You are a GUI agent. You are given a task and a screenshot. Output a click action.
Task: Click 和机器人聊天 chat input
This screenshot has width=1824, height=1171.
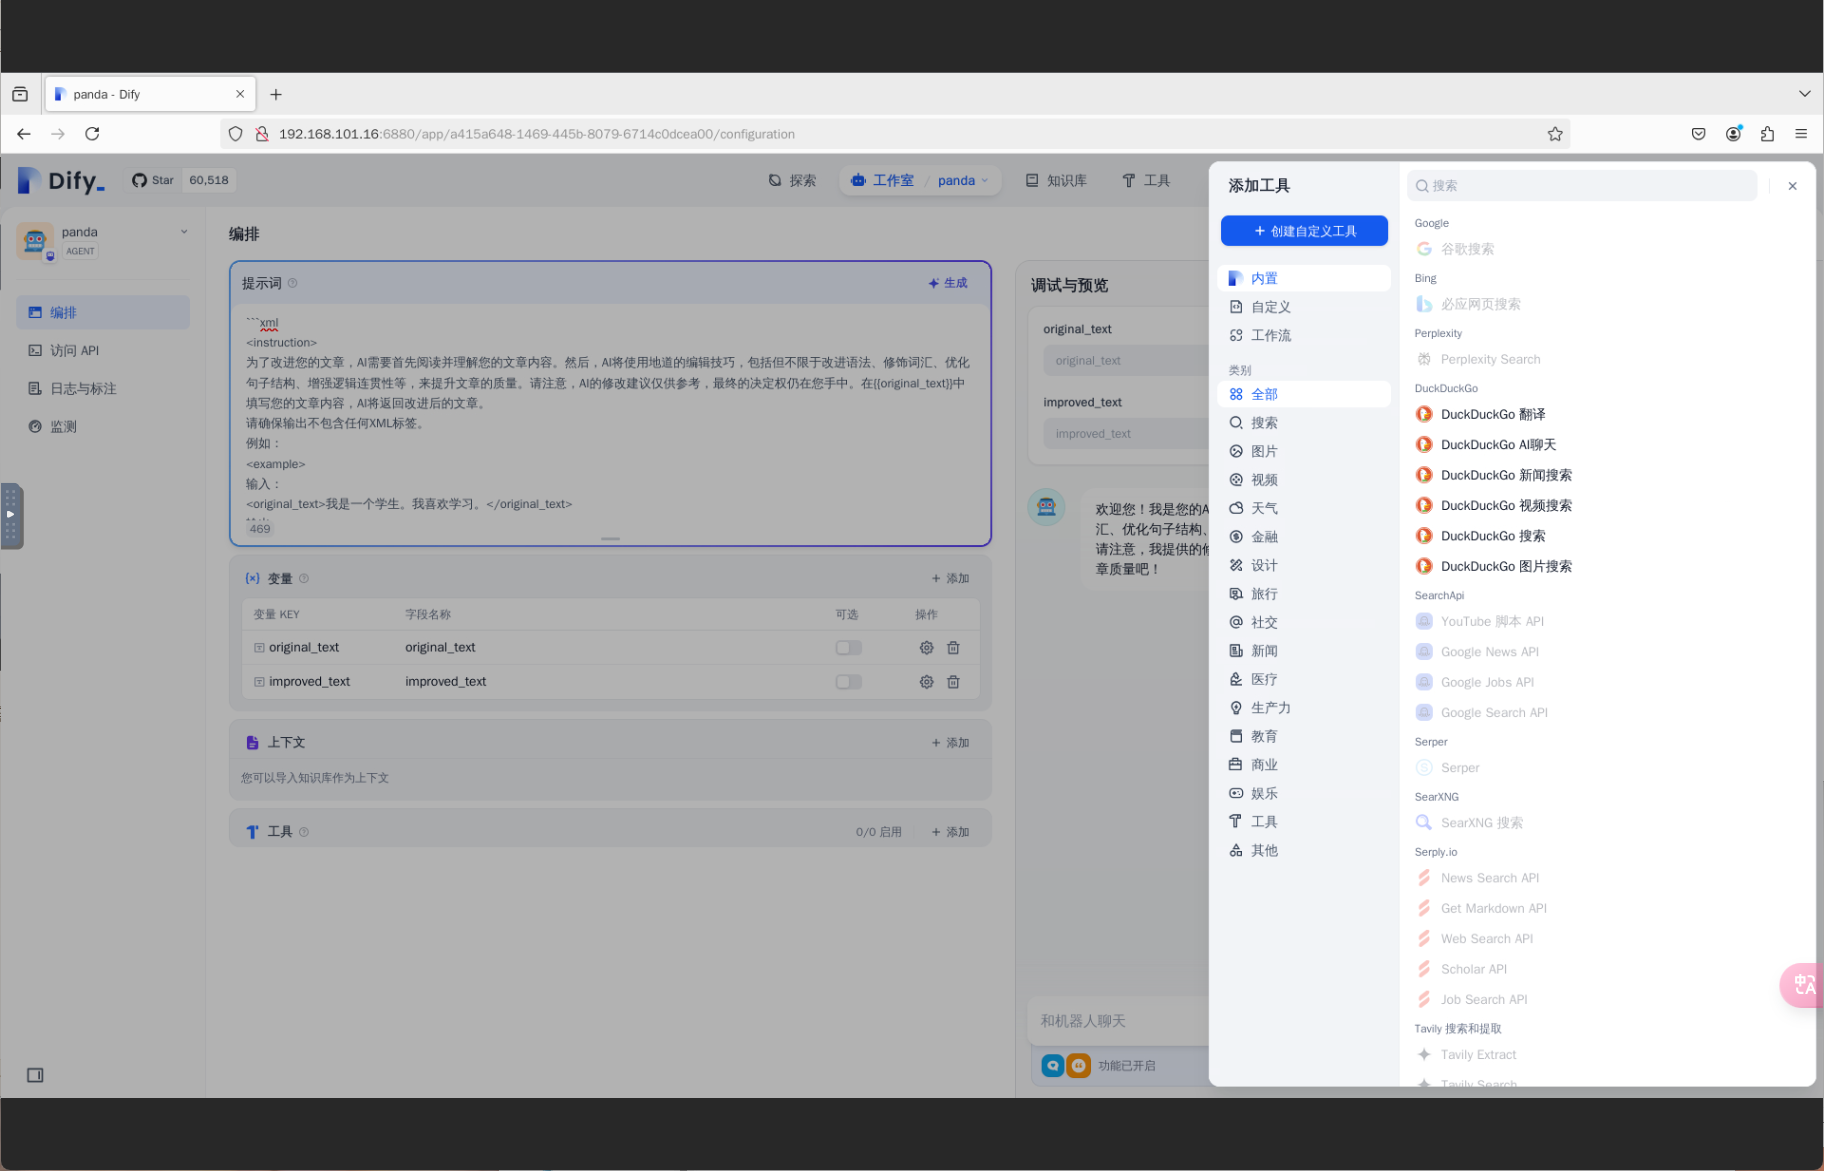pos(1120,1021)
